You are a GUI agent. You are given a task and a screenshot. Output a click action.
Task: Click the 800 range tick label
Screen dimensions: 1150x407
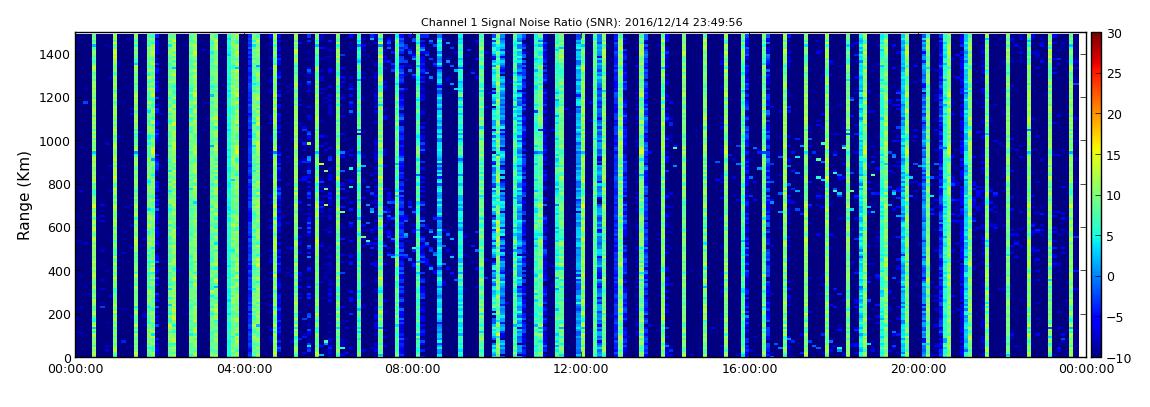click(x=59, y=184)
